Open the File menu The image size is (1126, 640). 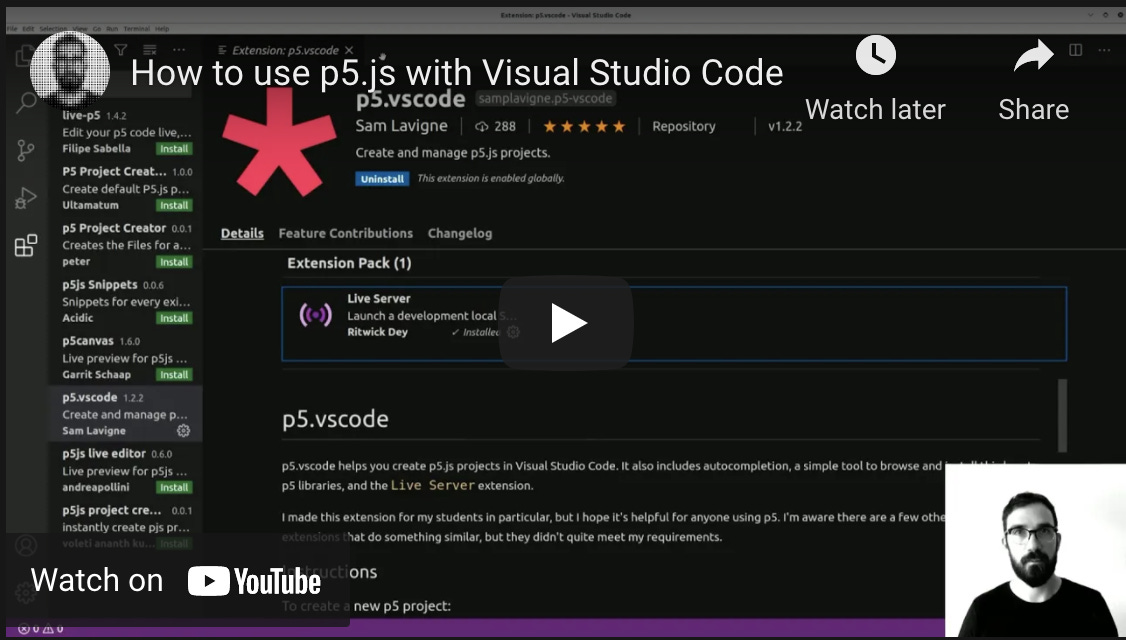click(x=11, y=29)
